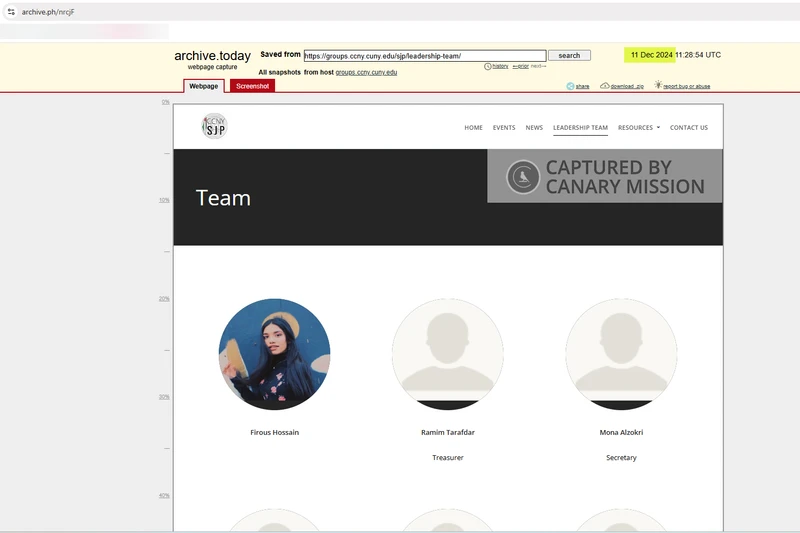800x533 pixels.
Task: Jump to the 40% page position marker
Action: tap(164, 496)
